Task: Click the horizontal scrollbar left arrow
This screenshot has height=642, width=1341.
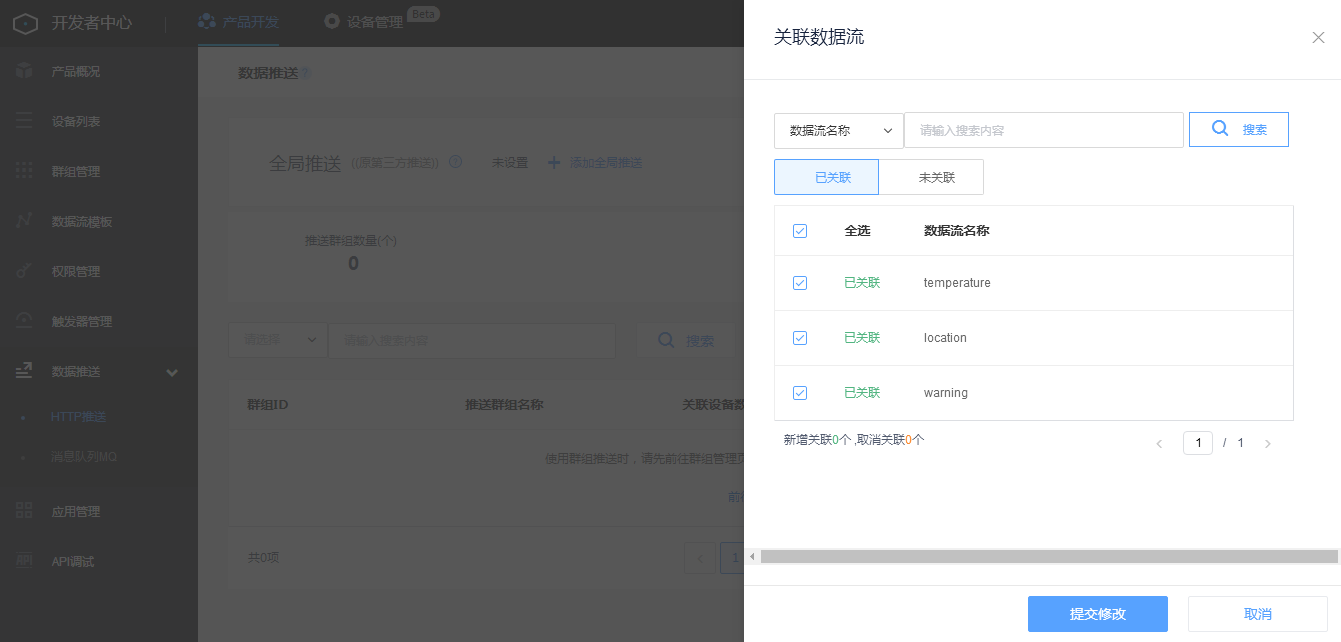Action: click(x=752, y=556)
